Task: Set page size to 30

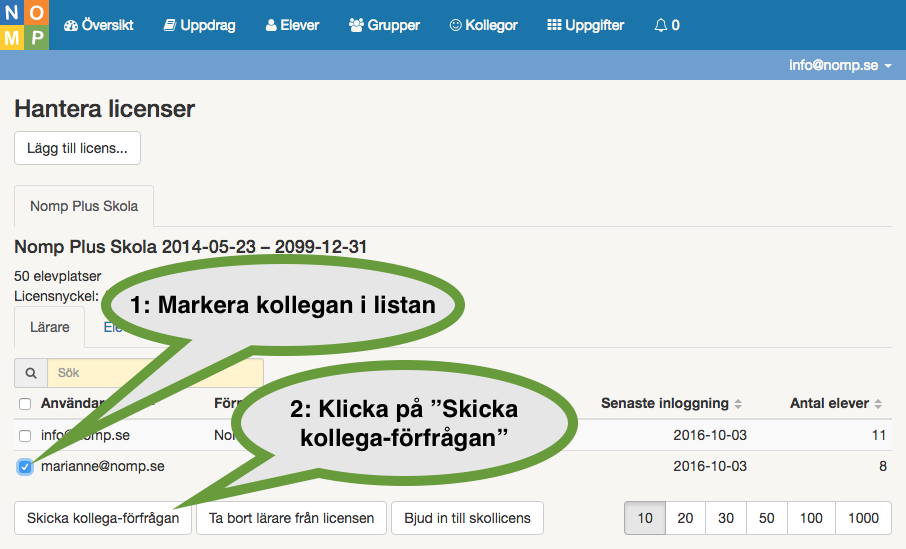Action: [x=726, y=518]
